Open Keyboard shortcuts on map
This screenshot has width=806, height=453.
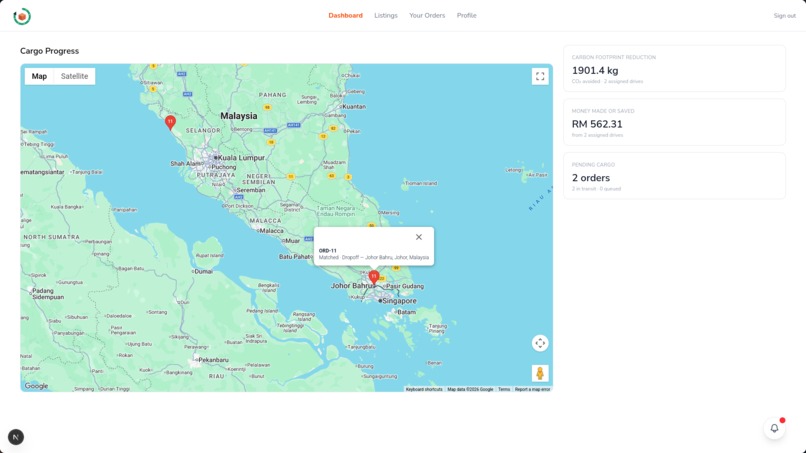click(x=424, y=389)
